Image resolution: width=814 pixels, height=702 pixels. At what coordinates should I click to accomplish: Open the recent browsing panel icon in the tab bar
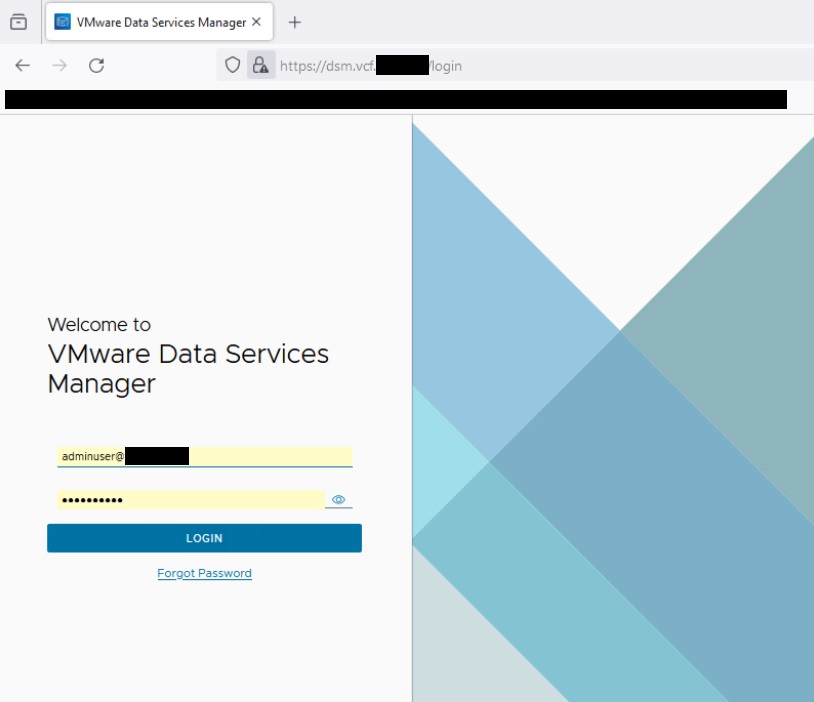[19, 22]
